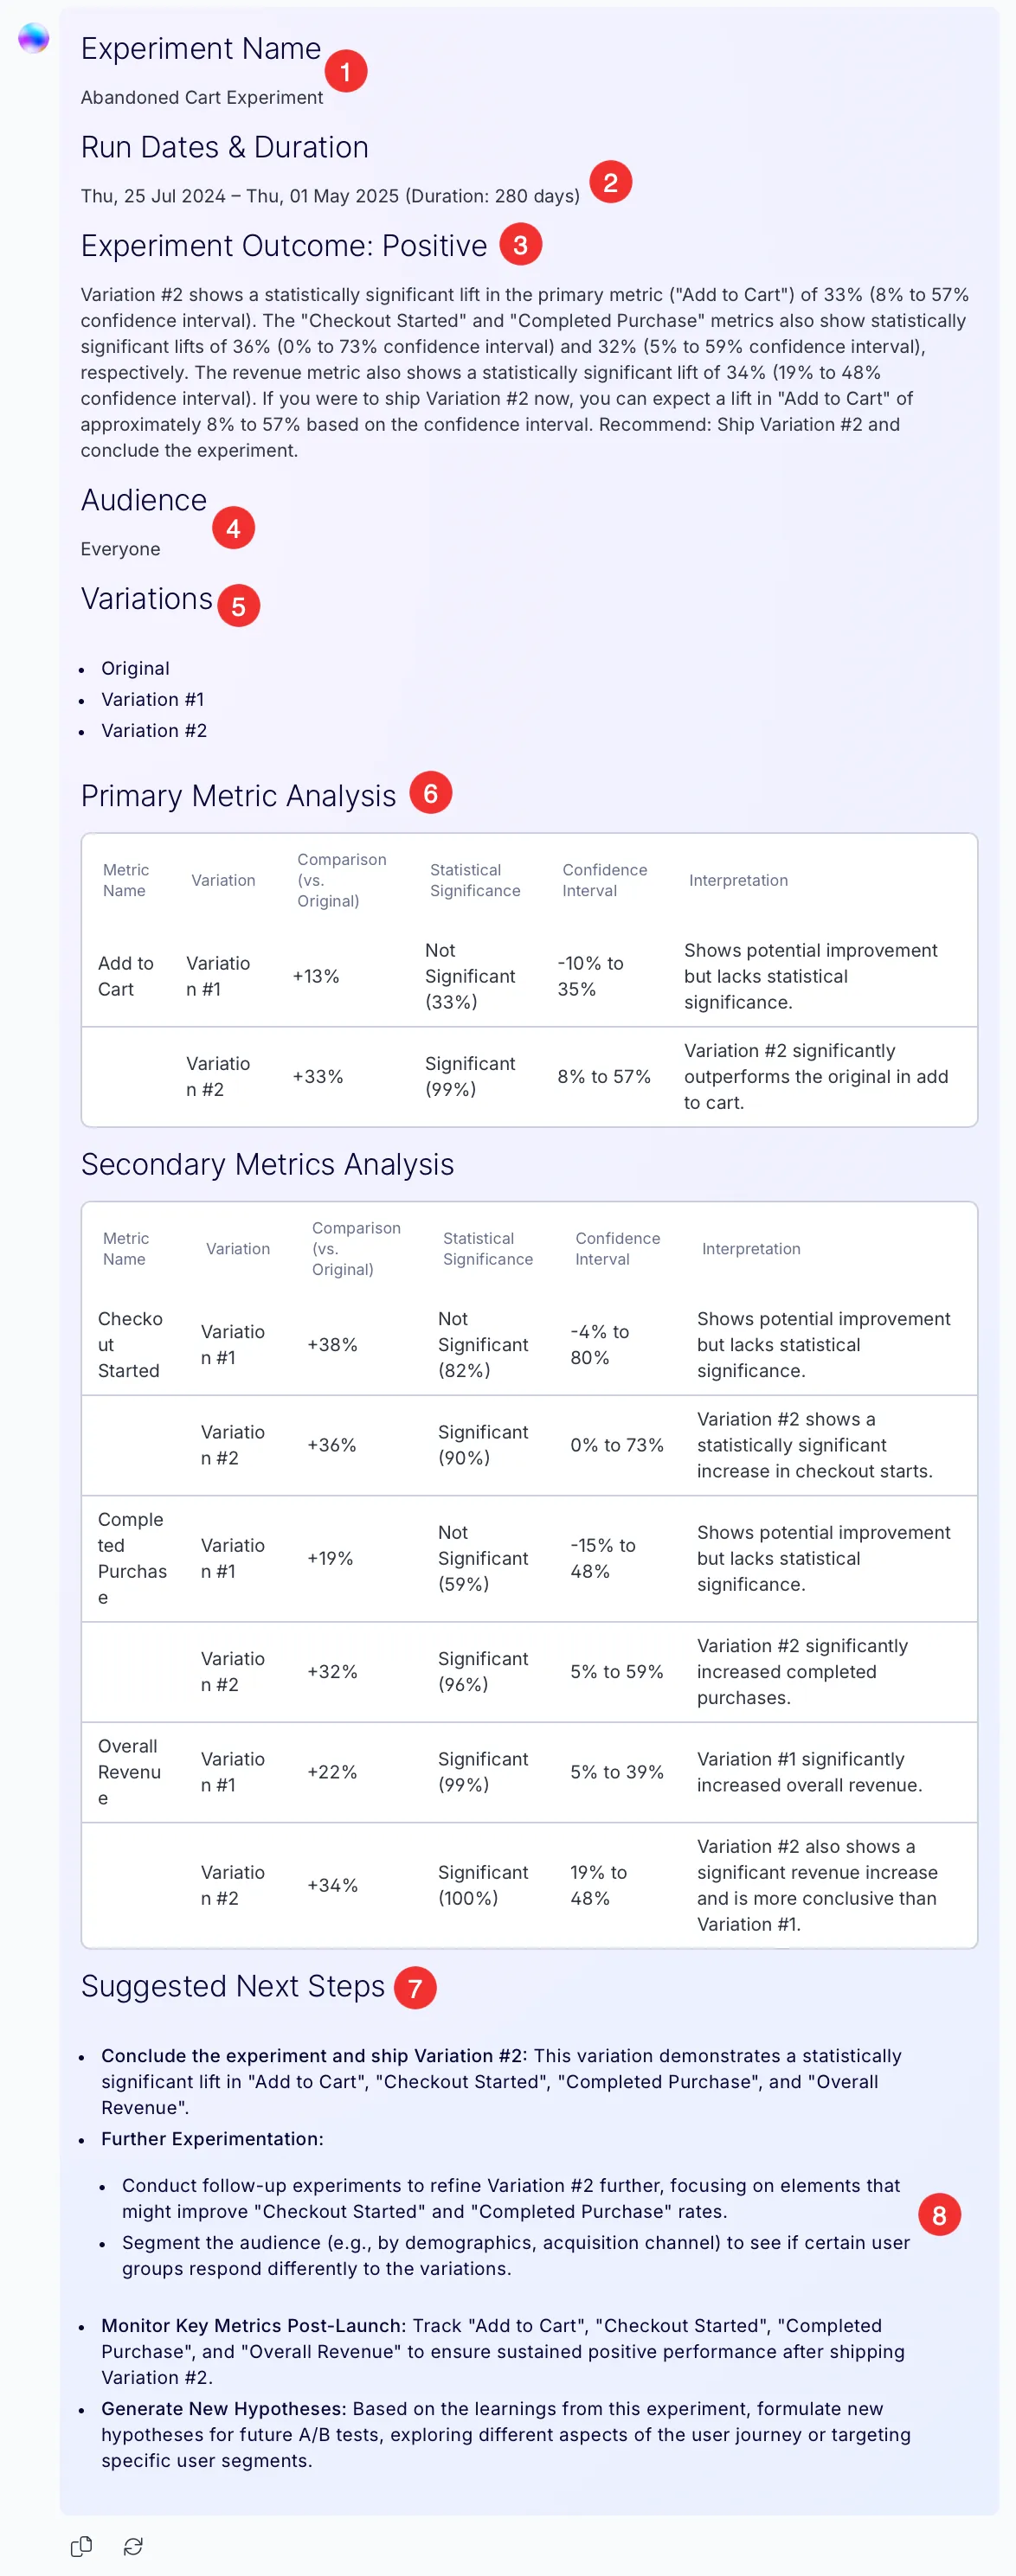Viewport: 1016px width, 2576px height.
Task: Select red marker 3 by Experiment Outcome
Action: pyautogui.click(x=521, y=244)
